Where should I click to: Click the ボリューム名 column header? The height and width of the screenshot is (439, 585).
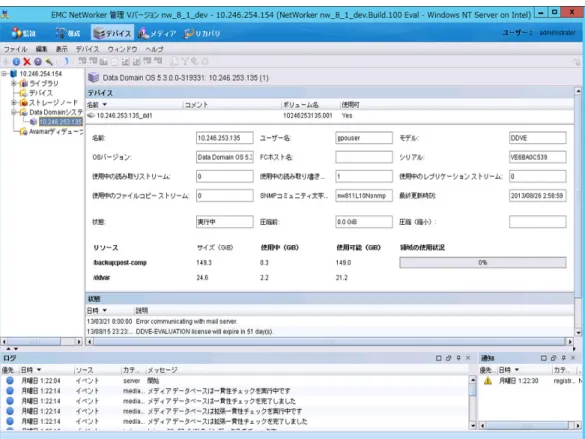pos(310,105)
